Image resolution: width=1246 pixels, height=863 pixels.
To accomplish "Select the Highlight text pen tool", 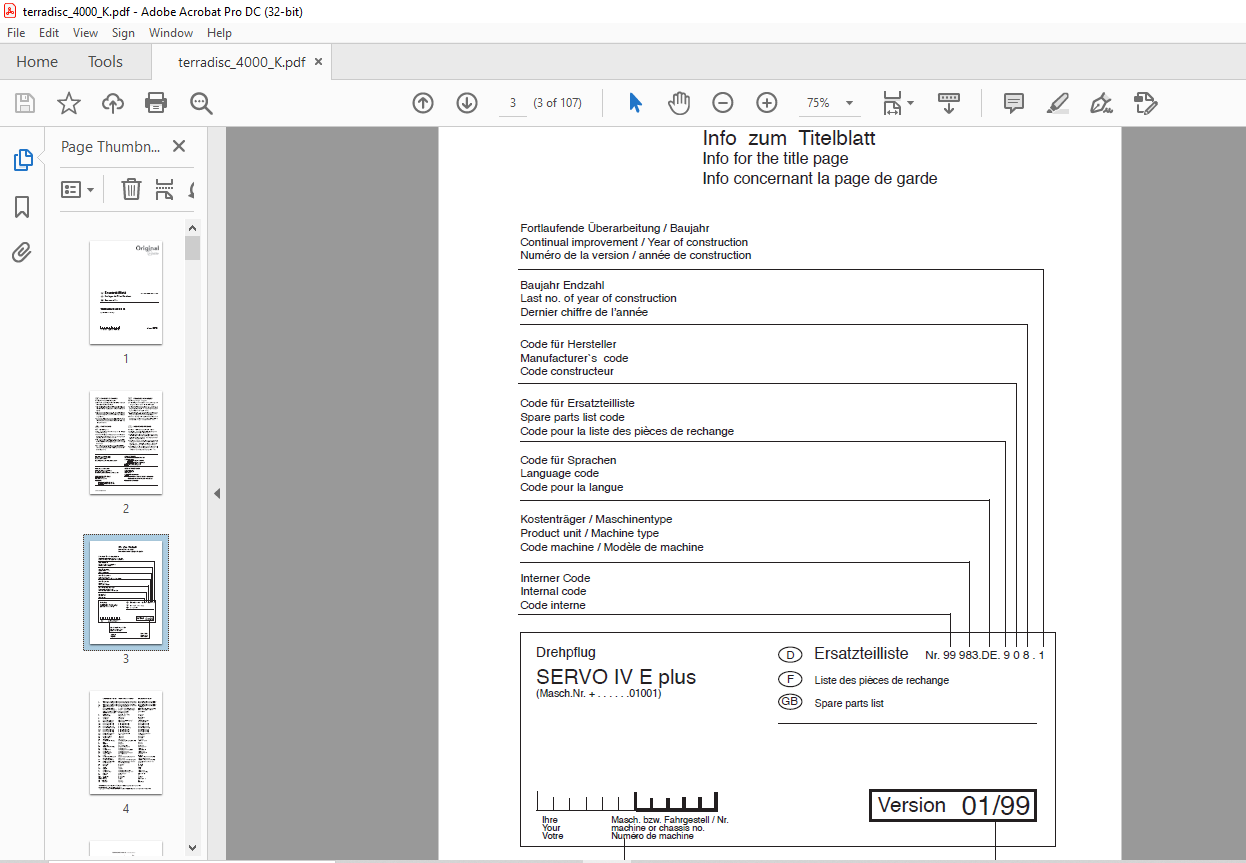I will tap(1058, 103).
